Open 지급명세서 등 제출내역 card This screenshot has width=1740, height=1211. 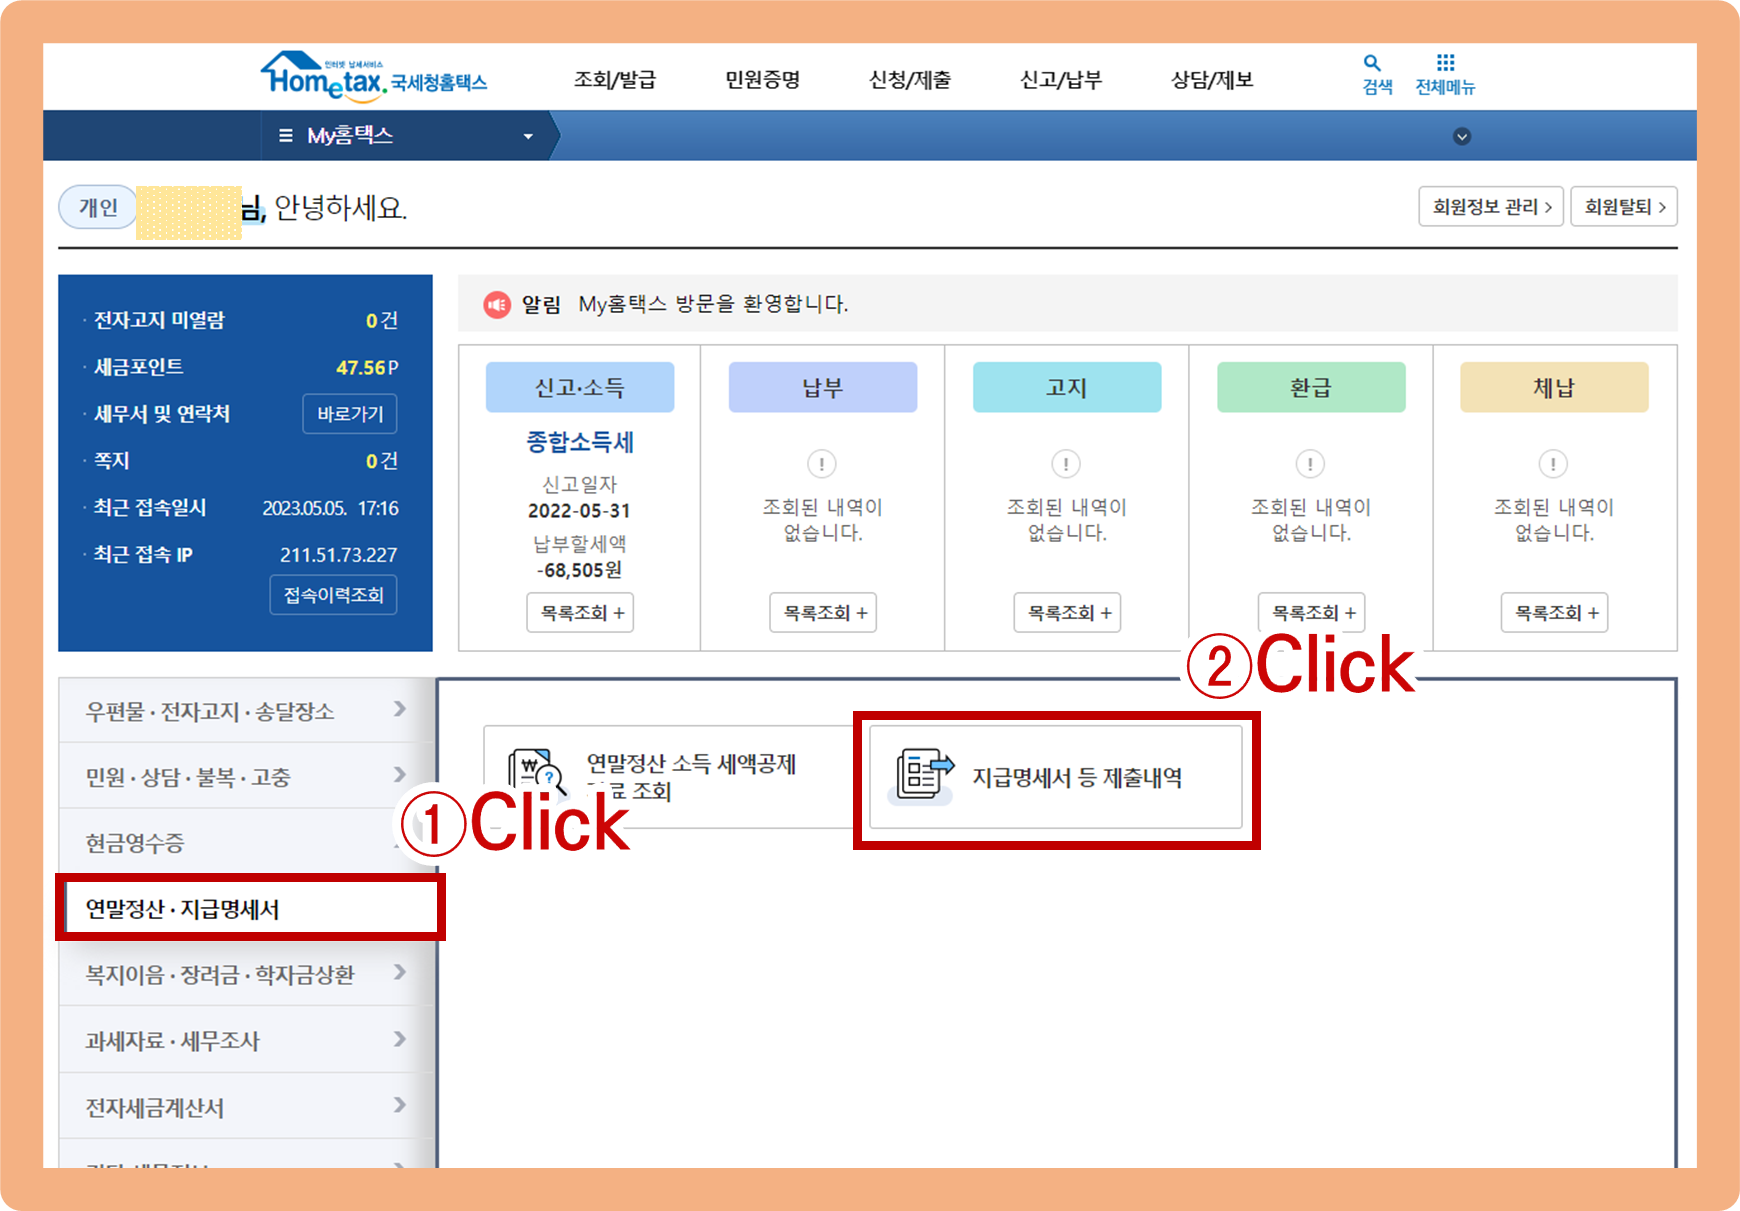[x=1056, y=777]
